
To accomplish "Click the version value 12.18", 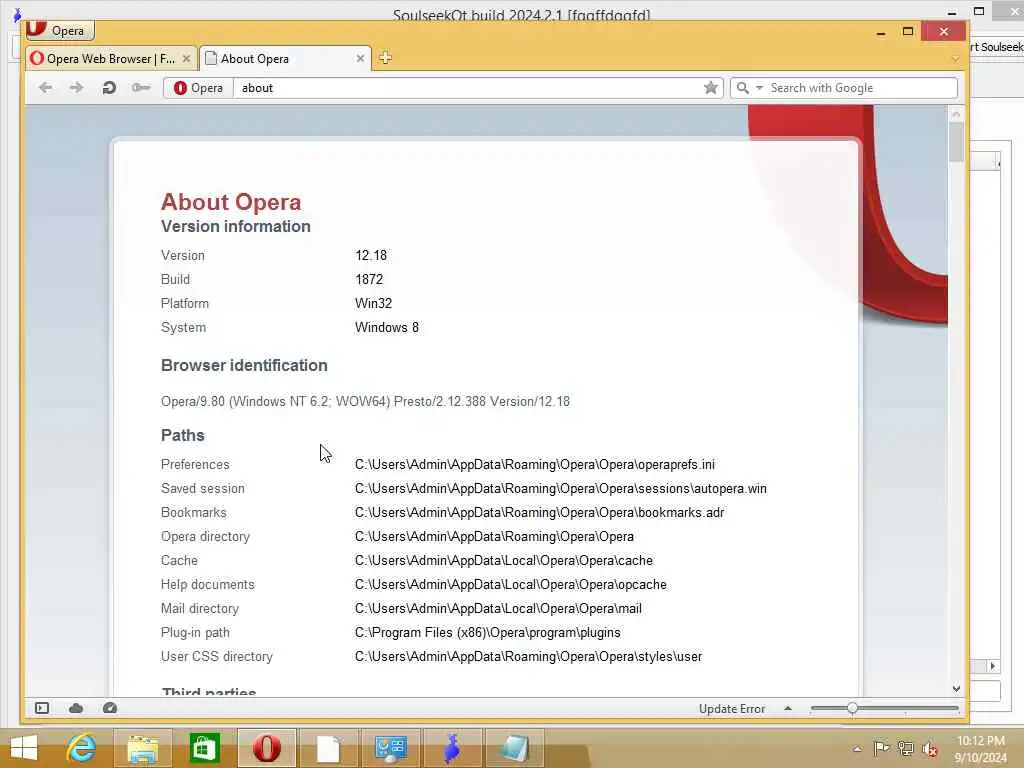I will point(371,255).
